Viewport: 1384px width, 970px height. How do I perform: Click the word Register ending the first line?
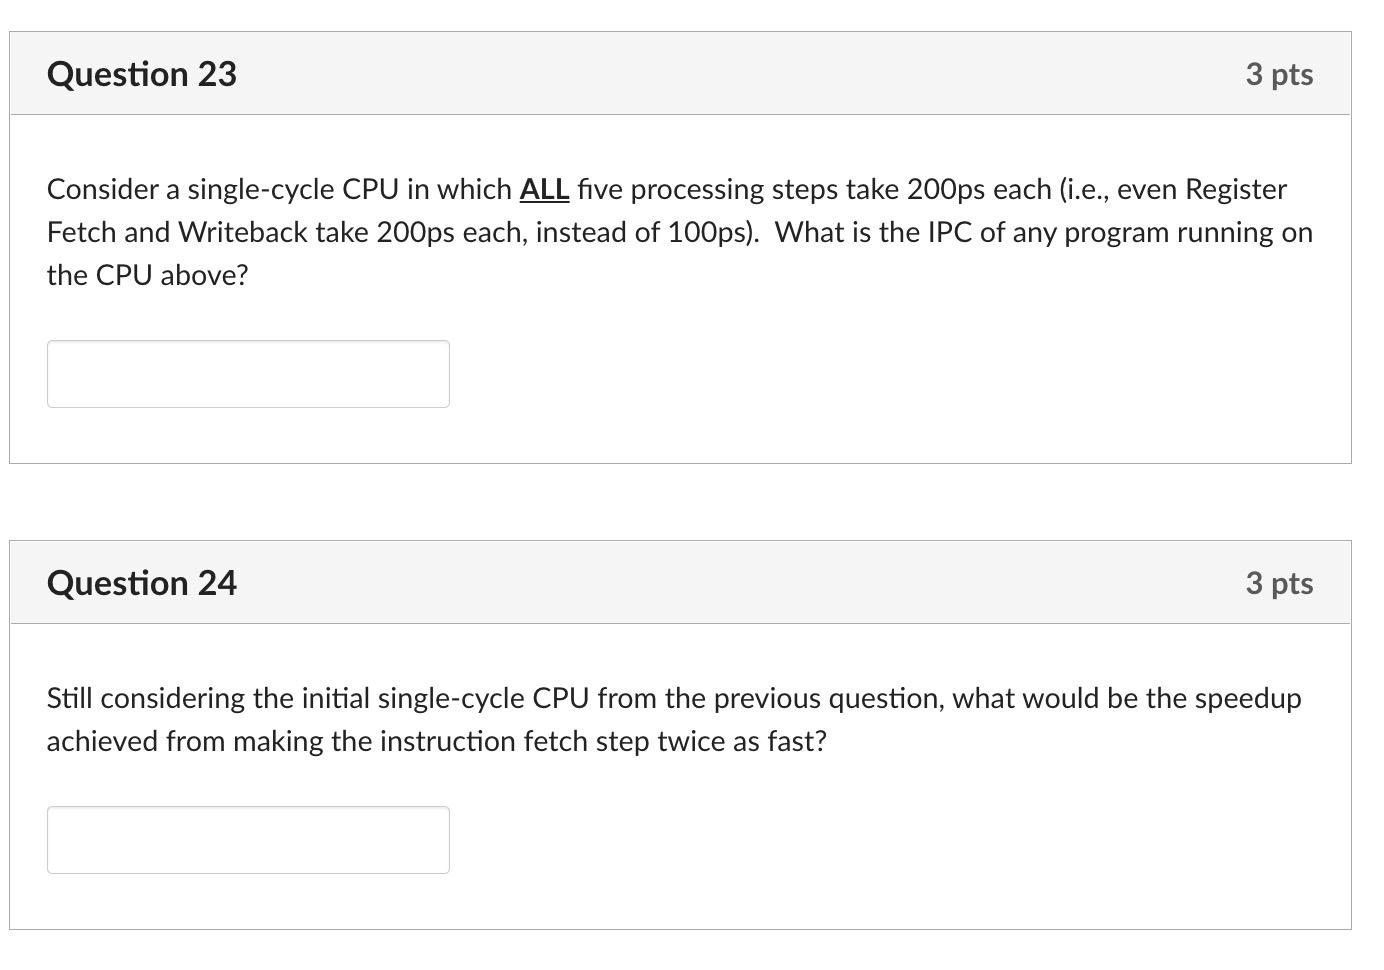coord(1236,189)
